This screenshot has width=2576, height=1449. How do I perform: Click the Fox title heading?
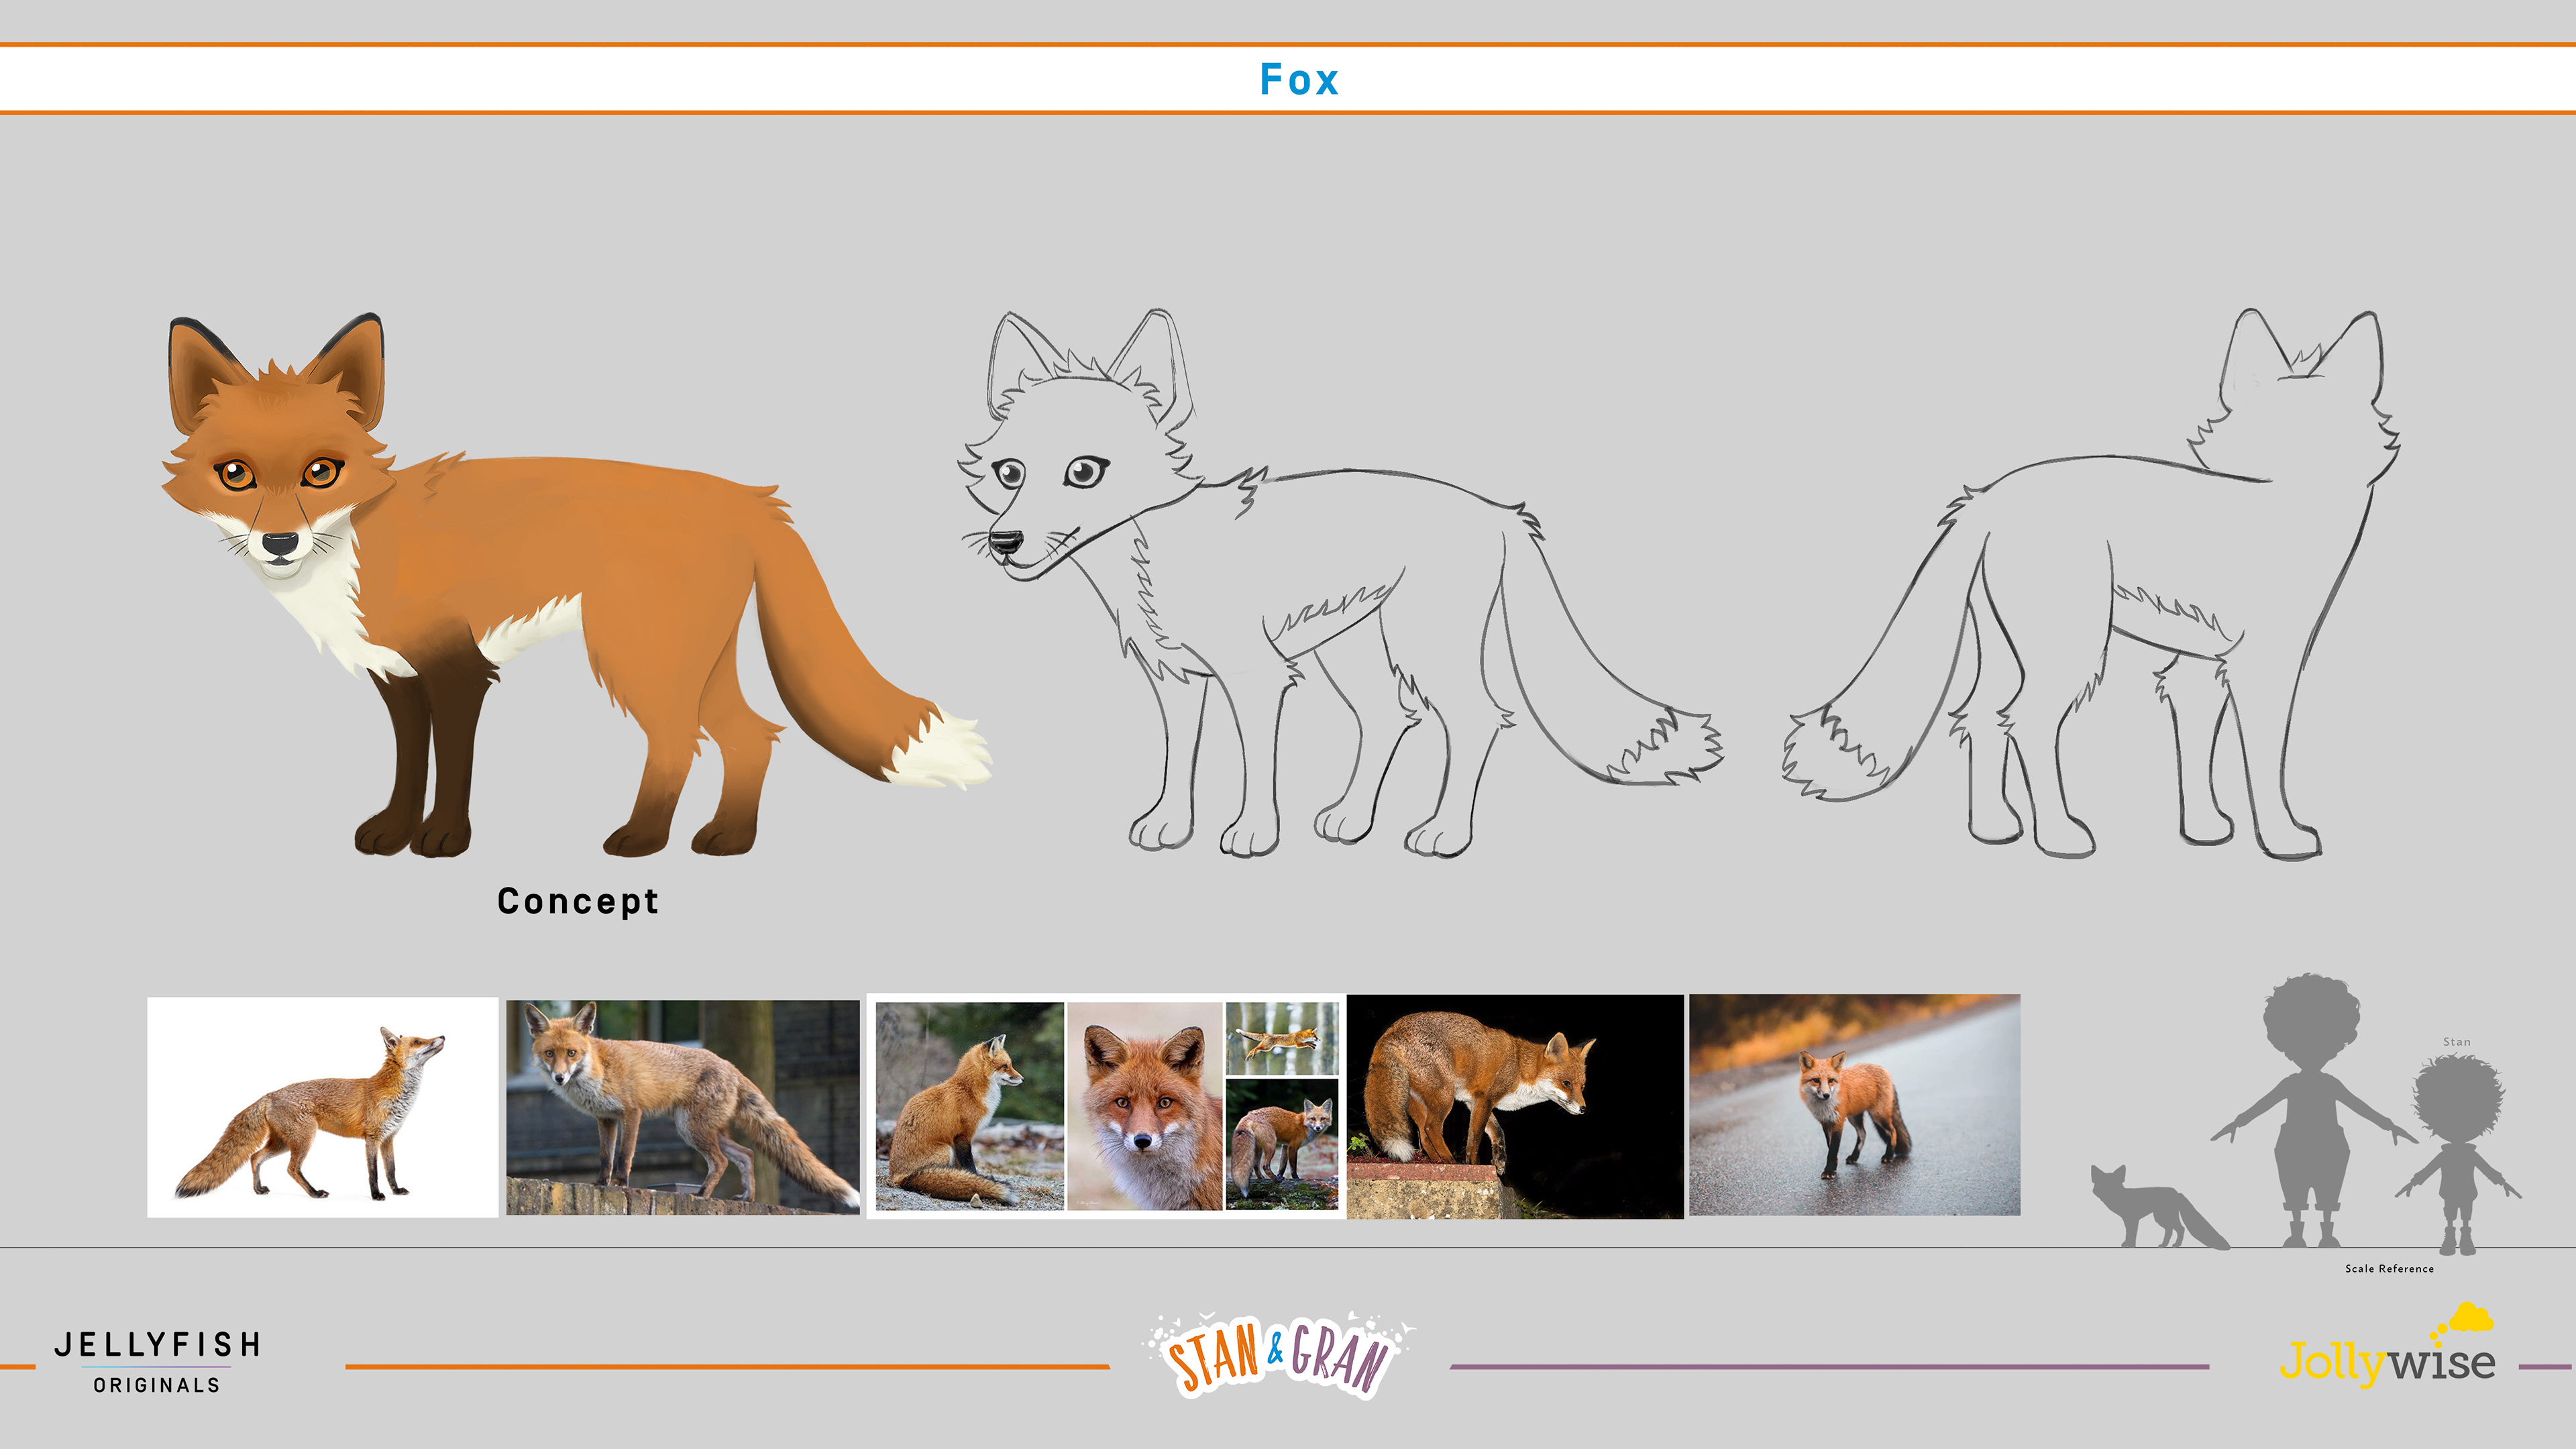click(x=1298, y=80)
